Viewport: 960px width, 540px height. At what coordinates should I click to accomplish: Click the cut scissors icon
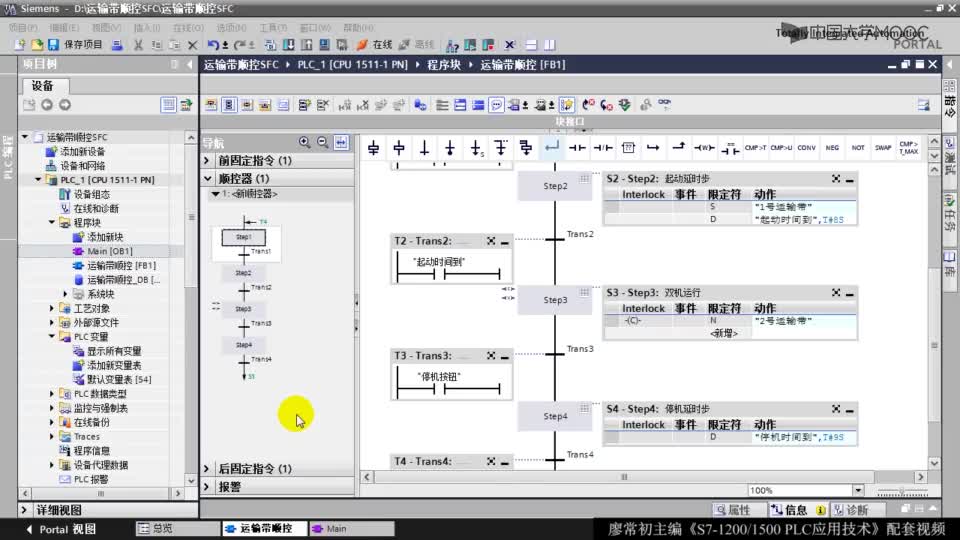[x=138, y=45]
